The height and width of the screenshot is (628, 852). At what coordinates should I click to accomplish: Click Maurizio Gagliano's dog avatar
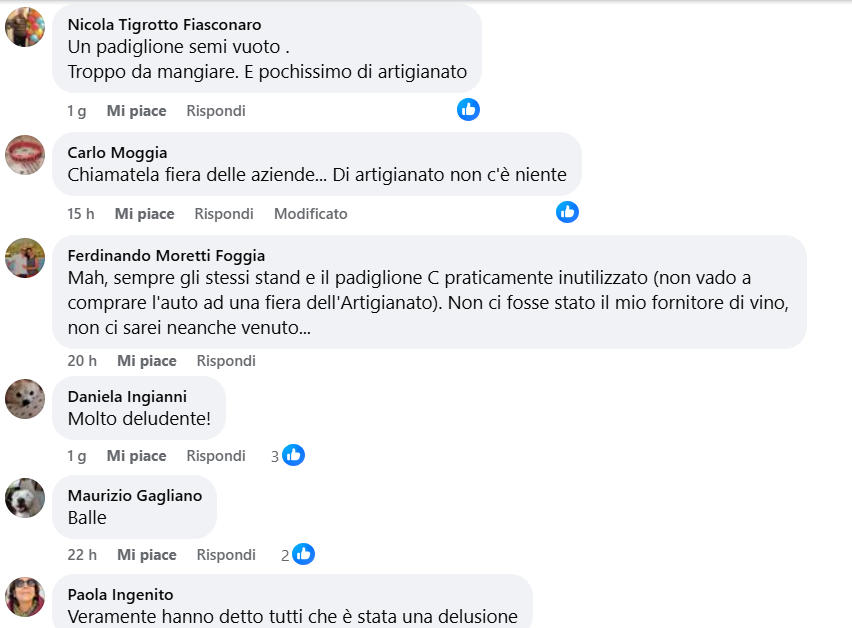[25, 497]
